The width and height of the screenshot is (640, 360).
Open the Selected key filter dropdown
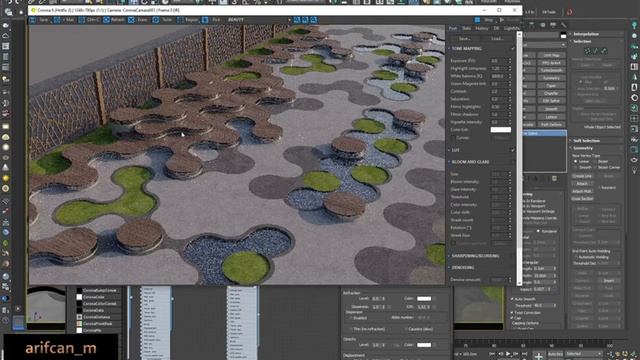(x=583, y=354)
